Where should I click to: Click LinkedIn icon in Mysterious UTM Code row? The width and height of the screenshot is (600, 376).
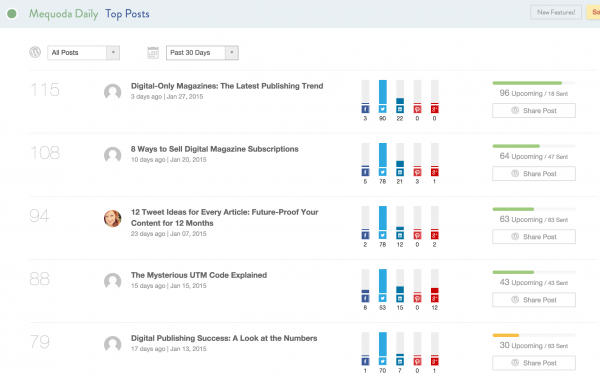point(400,298)
